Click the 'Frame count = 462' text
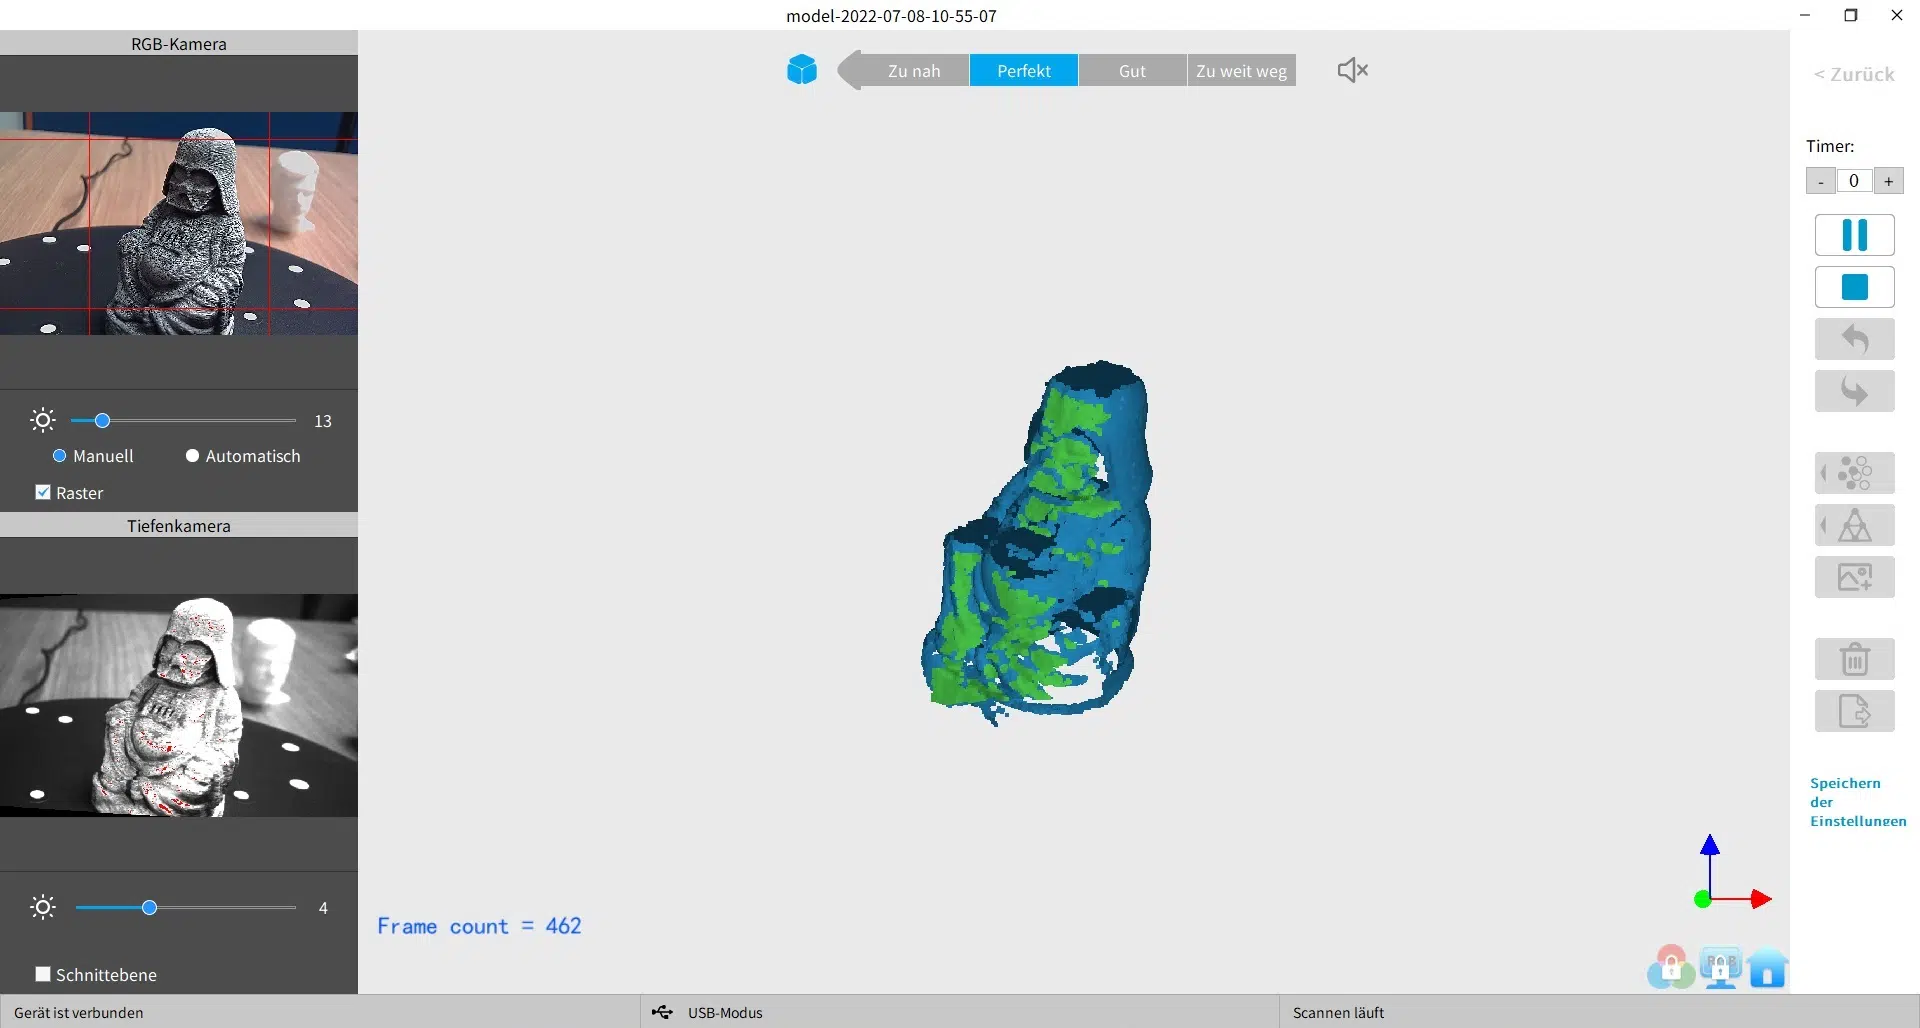 coord(479,926)
